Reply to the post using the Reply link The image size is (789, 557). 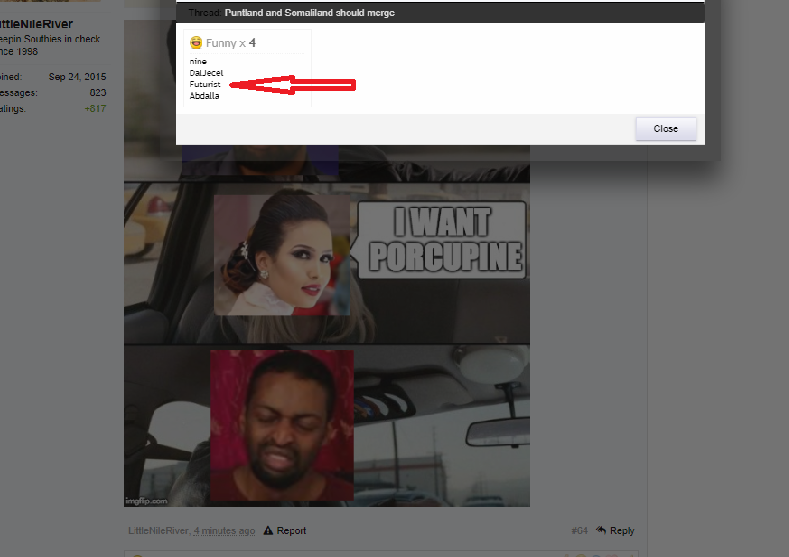[622, 531]
